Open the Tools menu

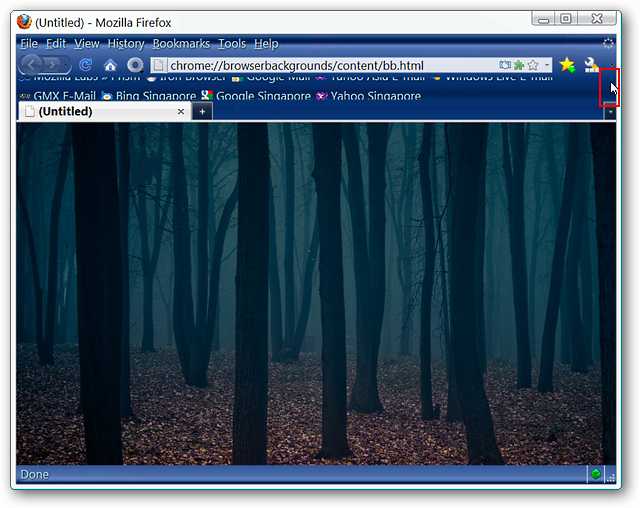coord(232,44)
